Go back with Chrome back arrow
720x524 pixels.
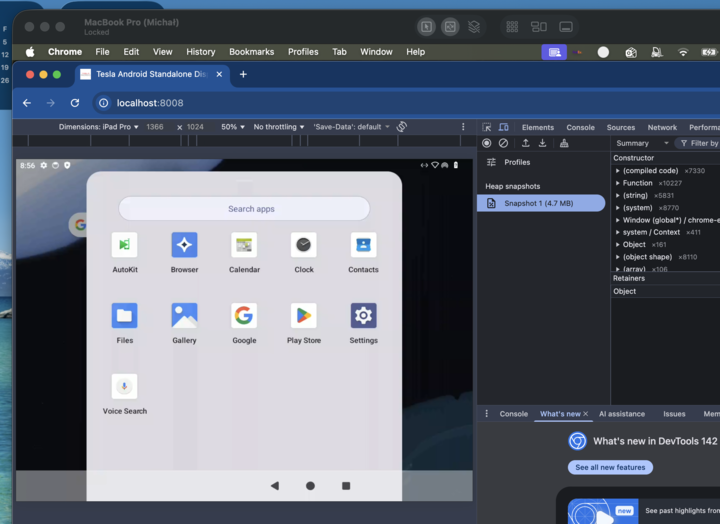click(27, 103)
